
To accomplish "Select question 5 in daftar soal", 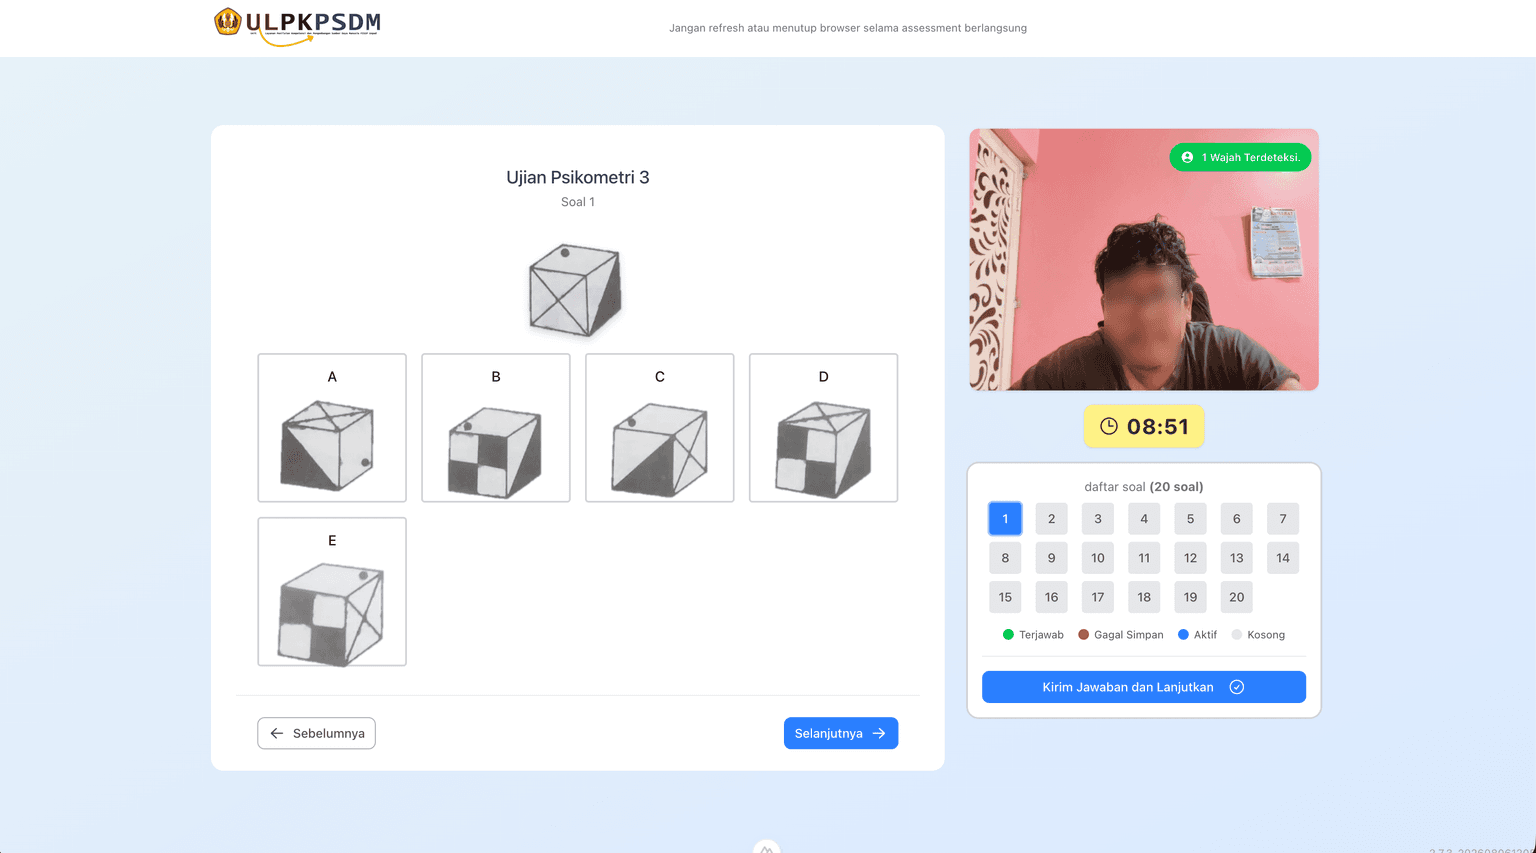I will pyautogui.click(x=1190, y=519).
